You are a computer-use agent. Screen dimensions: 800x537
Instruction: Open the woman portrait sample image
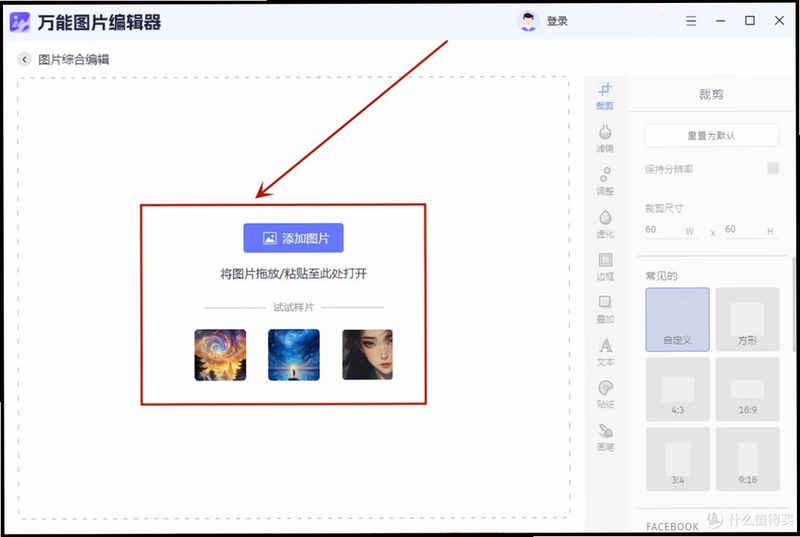(x=367, y=355)
